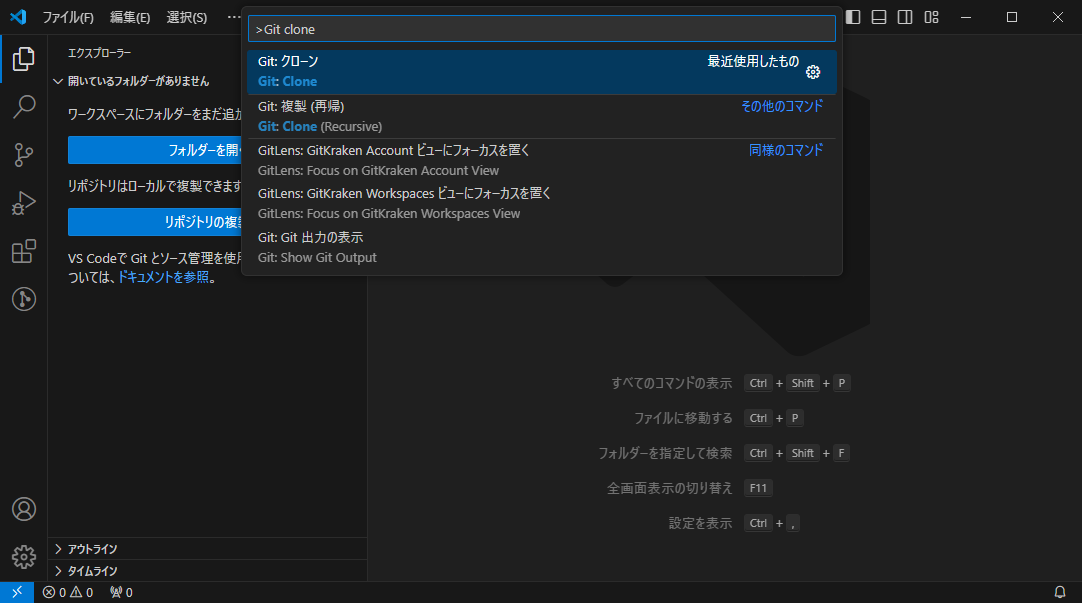The width and height of the screenshot is (1082, 603).
Task: Minimize the VS Code window
Action: [x=966, y=17]
